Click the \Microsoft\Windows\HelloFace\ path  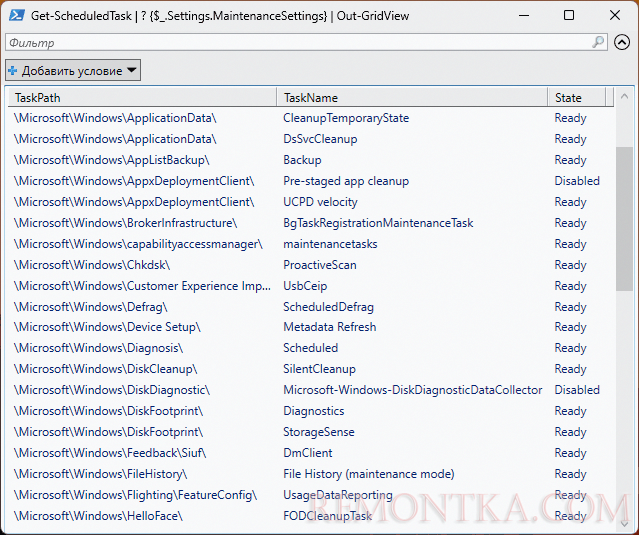pos(98,516)
